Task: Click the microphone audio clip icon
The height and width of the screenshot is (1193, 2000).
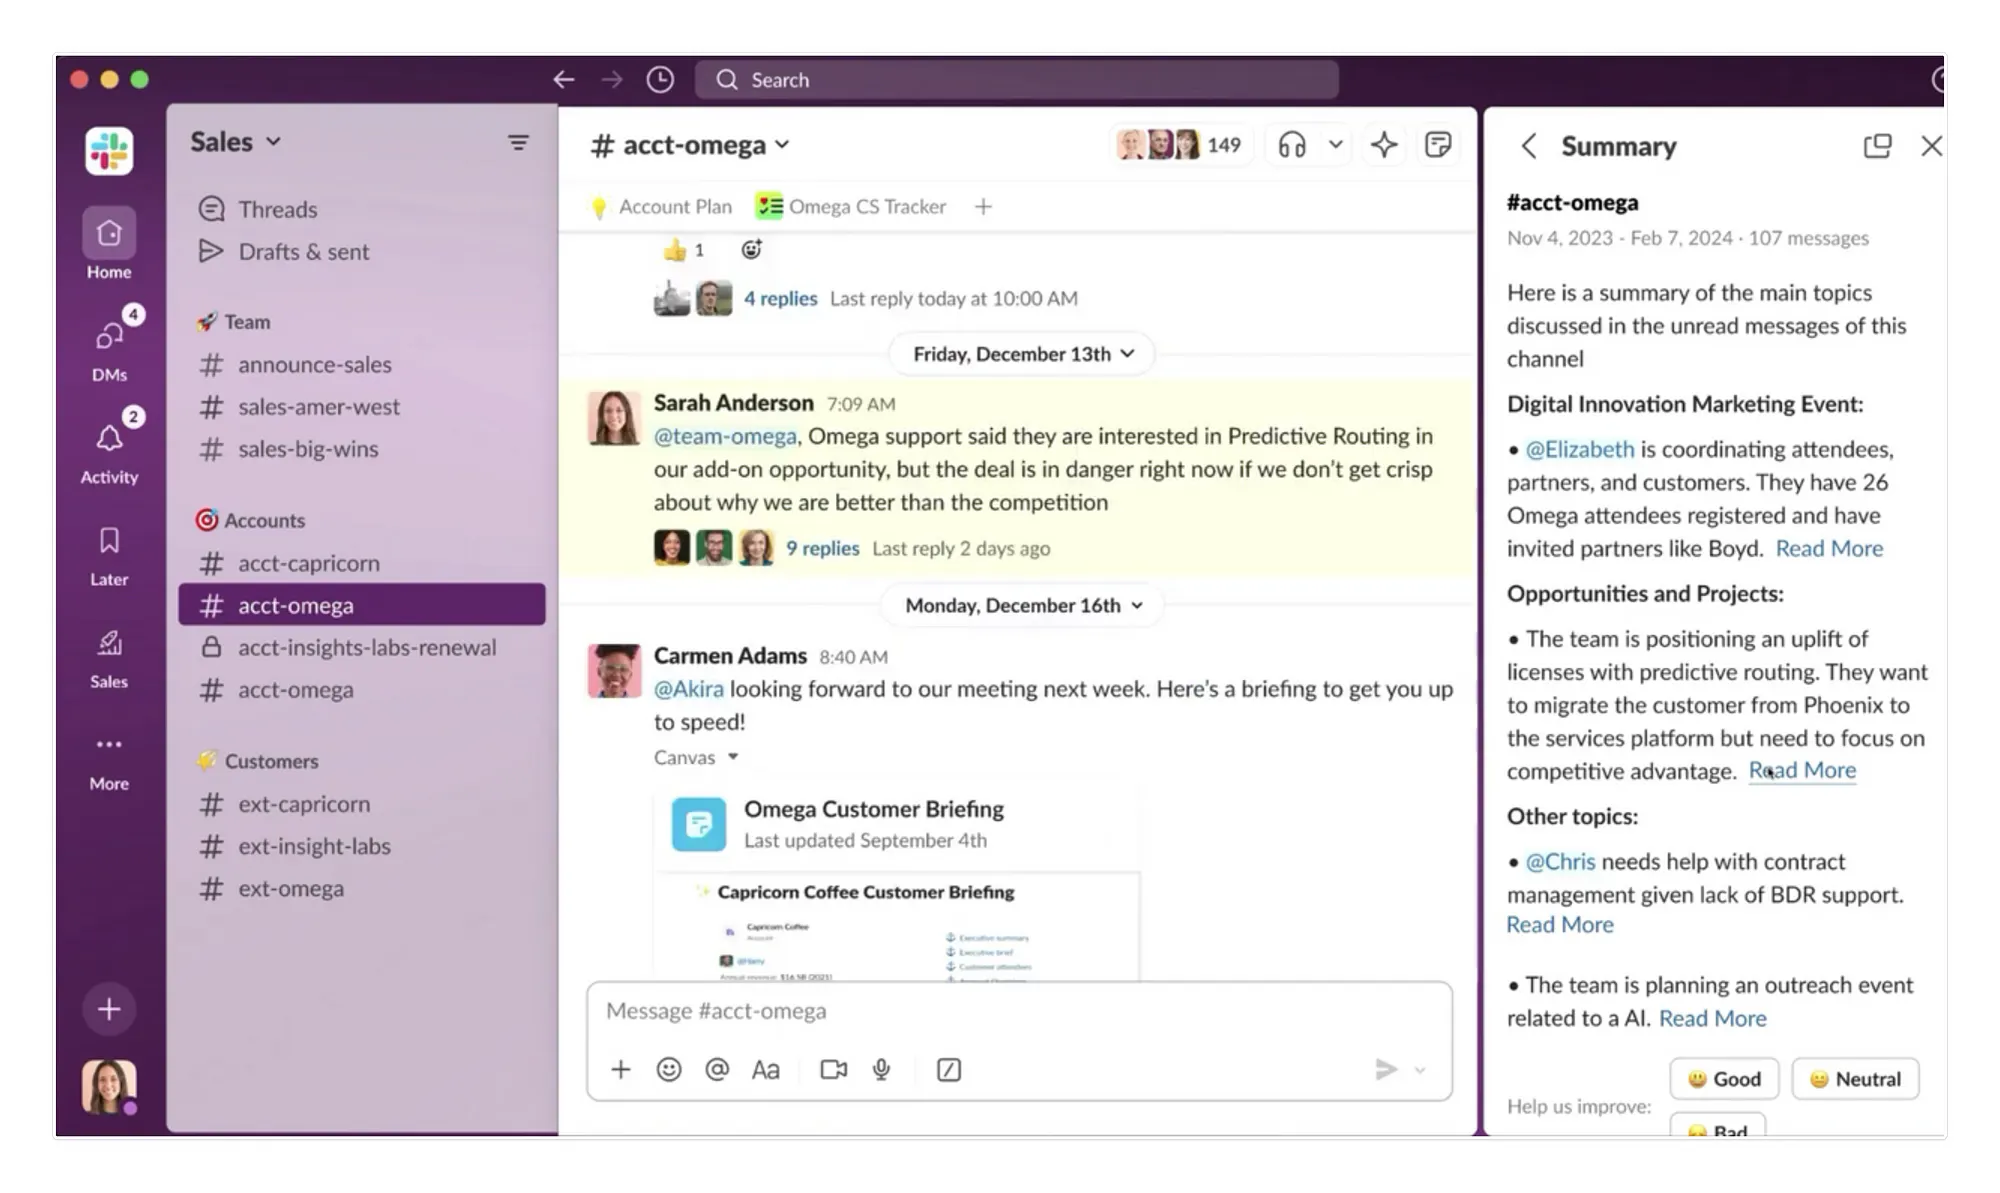Action: [x=881, y=1069]
